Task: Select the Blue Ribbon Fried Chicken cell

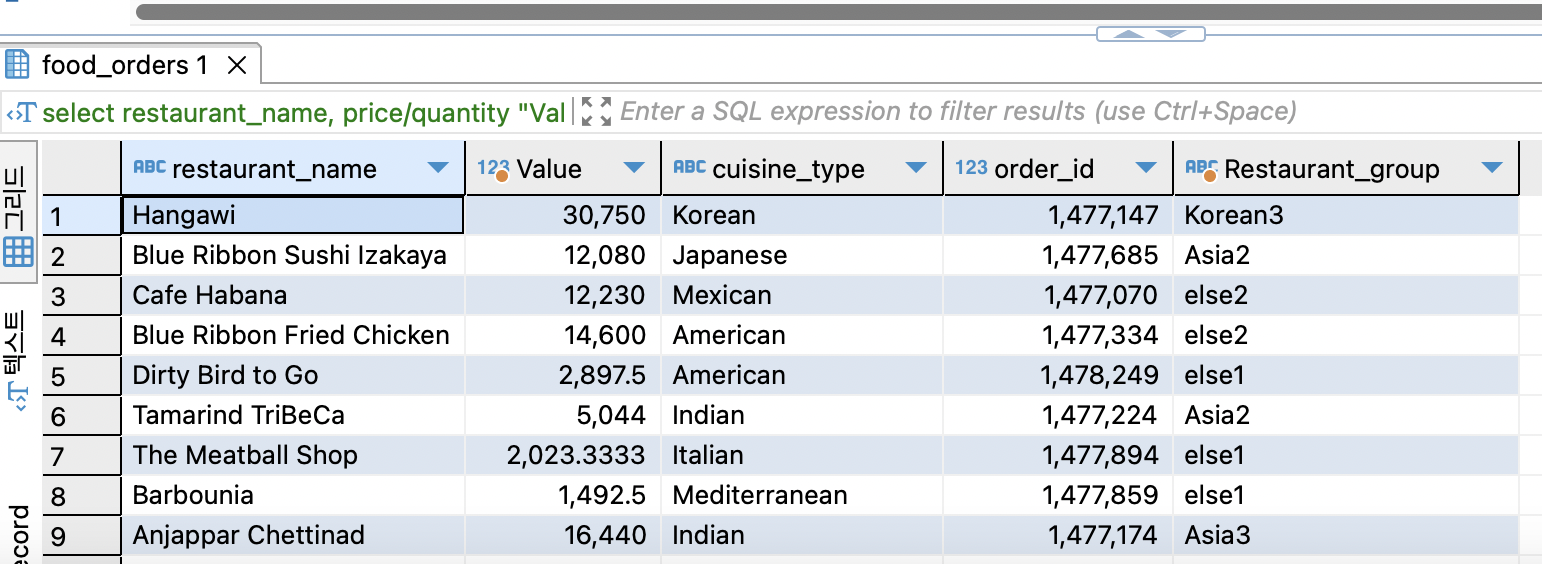Action: (293, 335)
